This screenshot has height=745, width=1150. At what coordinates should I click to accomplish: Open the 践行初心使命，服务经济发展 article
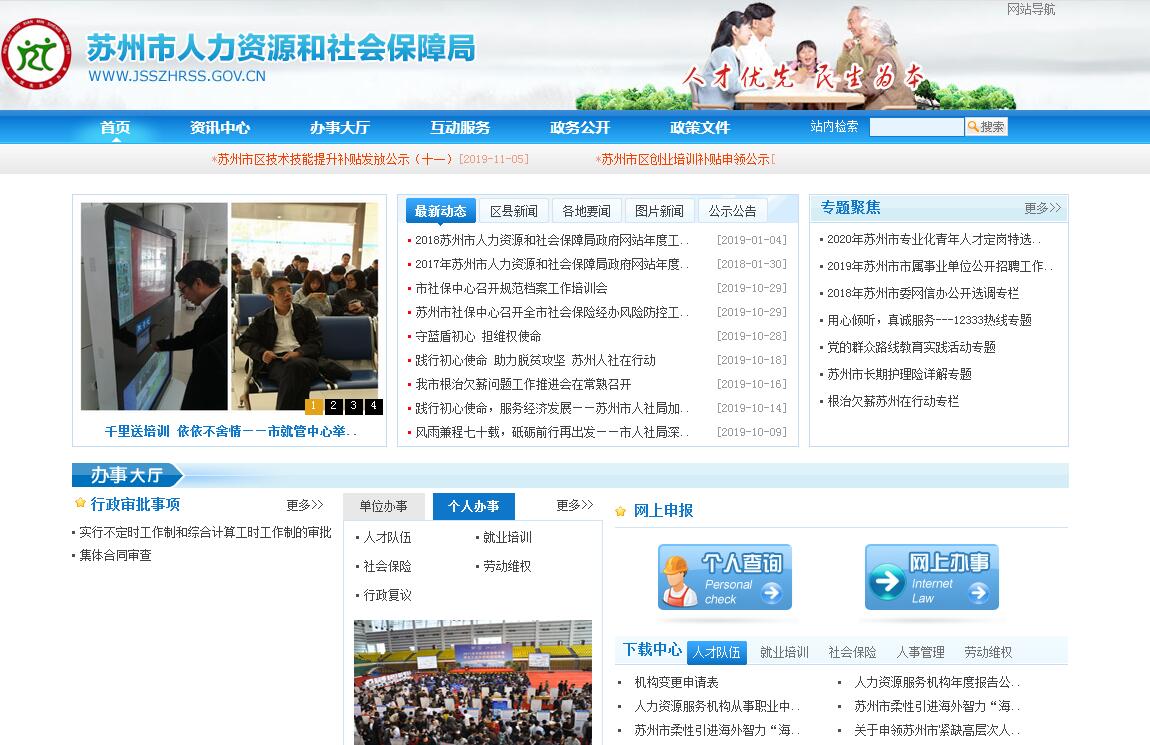coord(552,408)
